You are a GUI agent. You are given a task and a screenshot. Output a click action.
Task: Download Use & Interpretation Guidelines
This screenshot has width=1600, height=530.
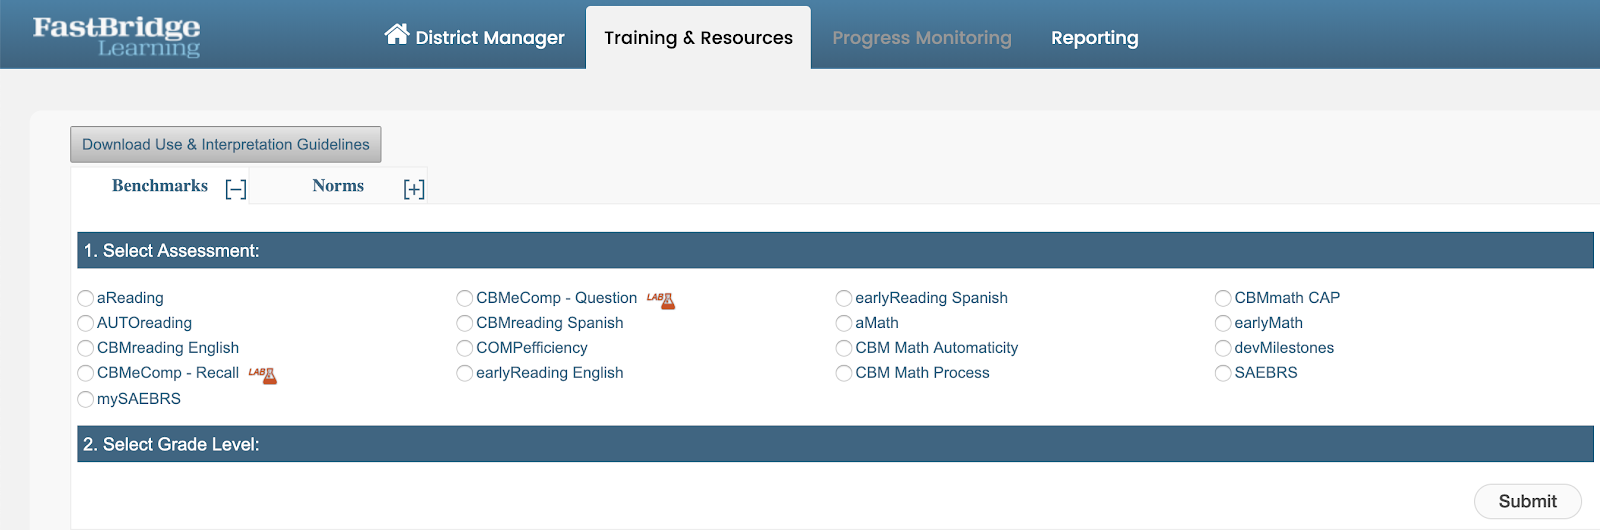pyautogui.click(x=226, y=144)
